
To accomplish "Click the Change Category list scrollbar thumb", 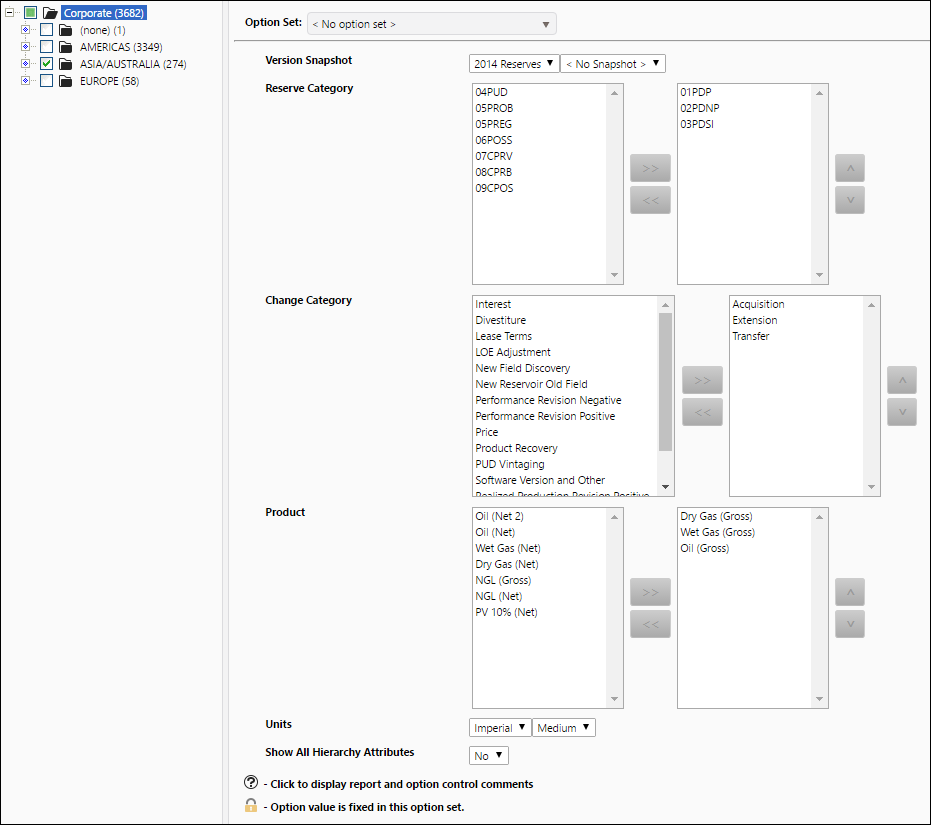I will pyautogui.click(x=666, y=382).
